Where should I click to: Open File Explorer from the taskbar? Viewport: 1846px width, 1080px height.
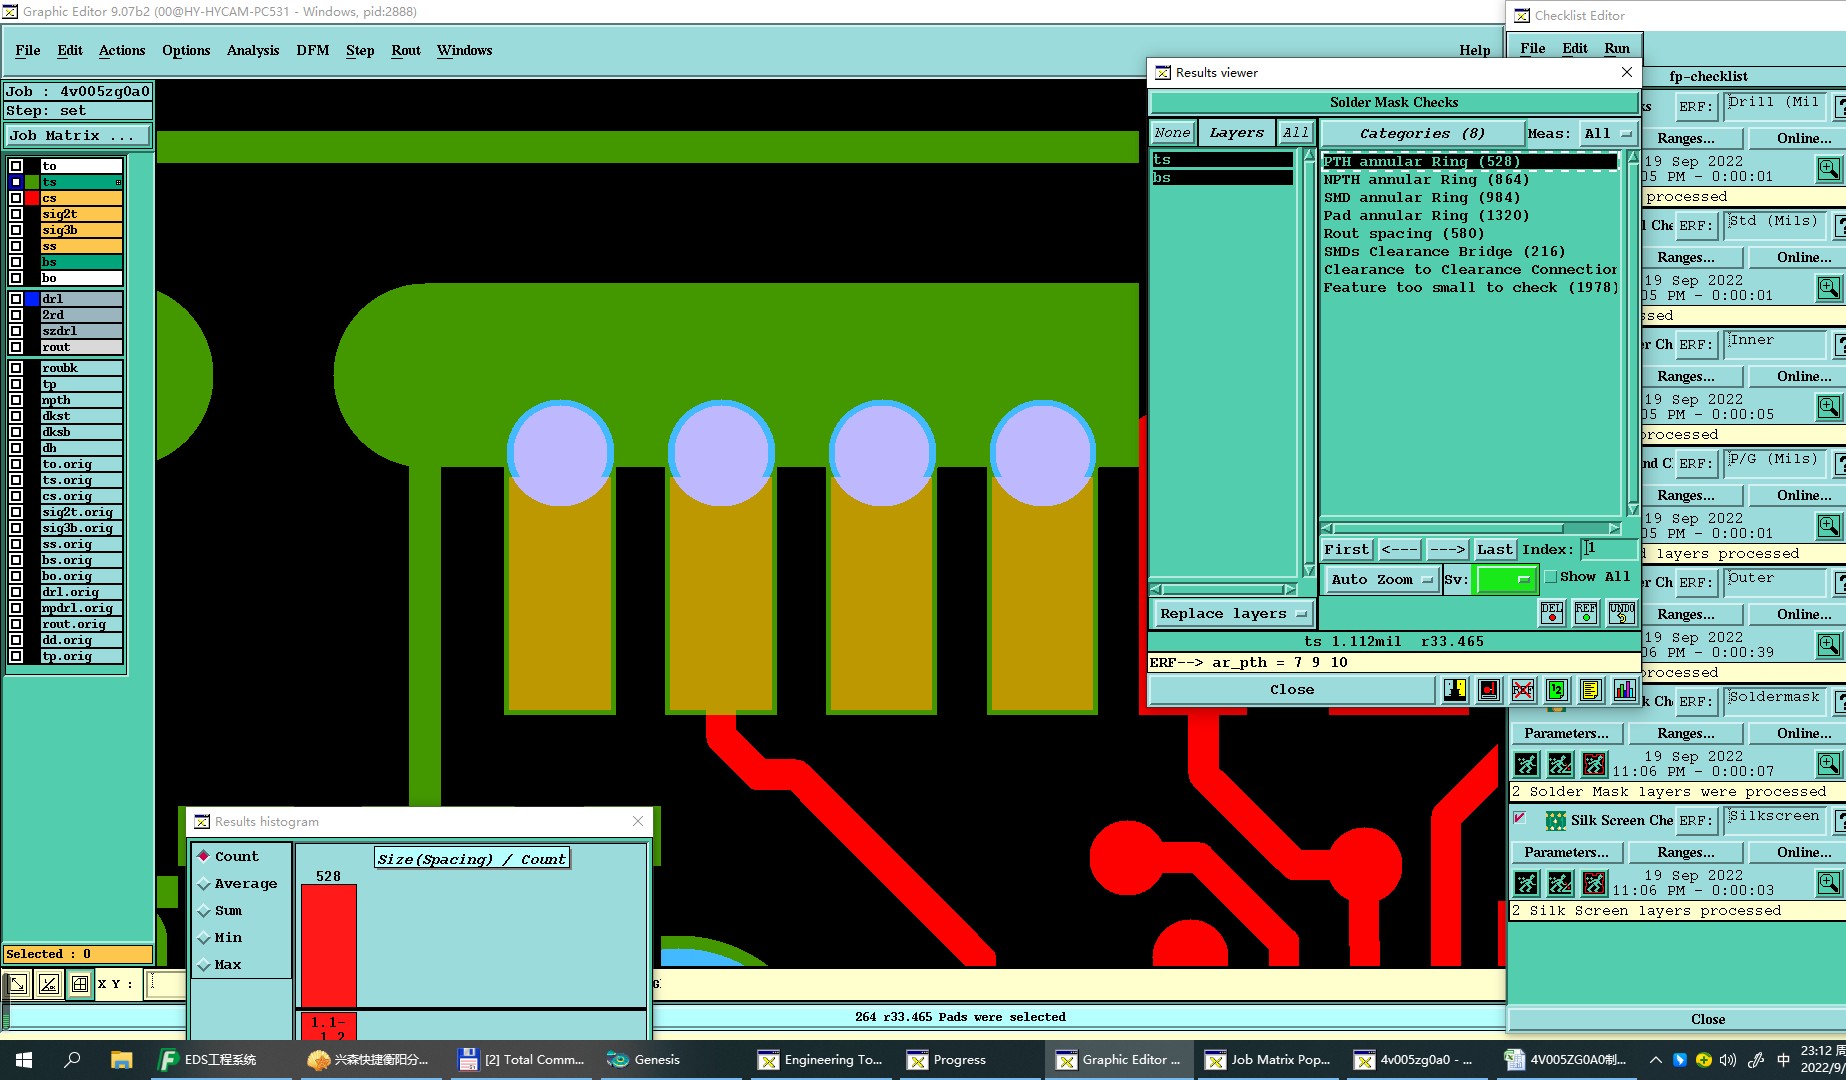coord(121,1060)
